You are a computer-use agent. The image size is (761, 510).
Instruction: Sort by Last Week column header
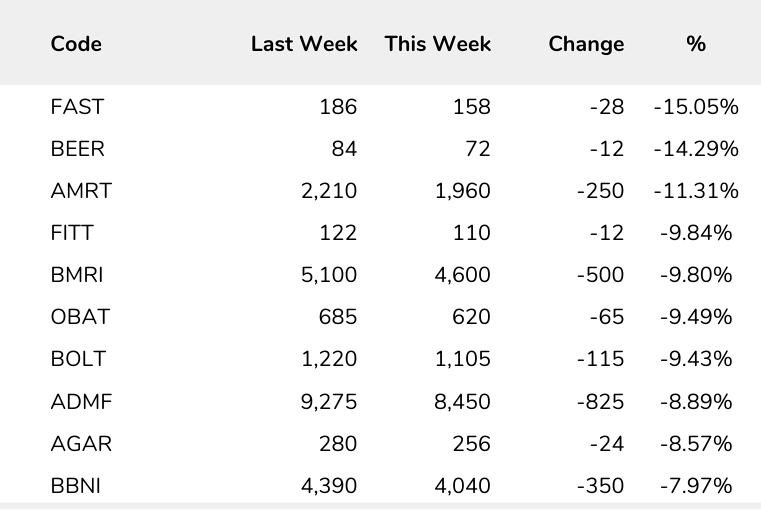pos(304,44)
